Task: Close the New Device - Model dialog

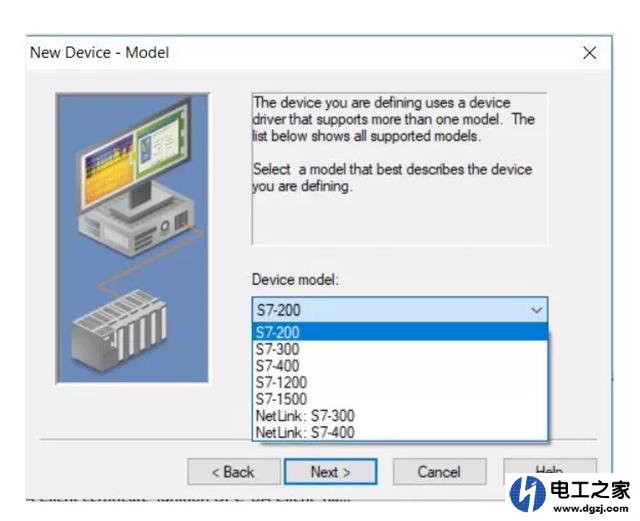Action: [589, 53]
